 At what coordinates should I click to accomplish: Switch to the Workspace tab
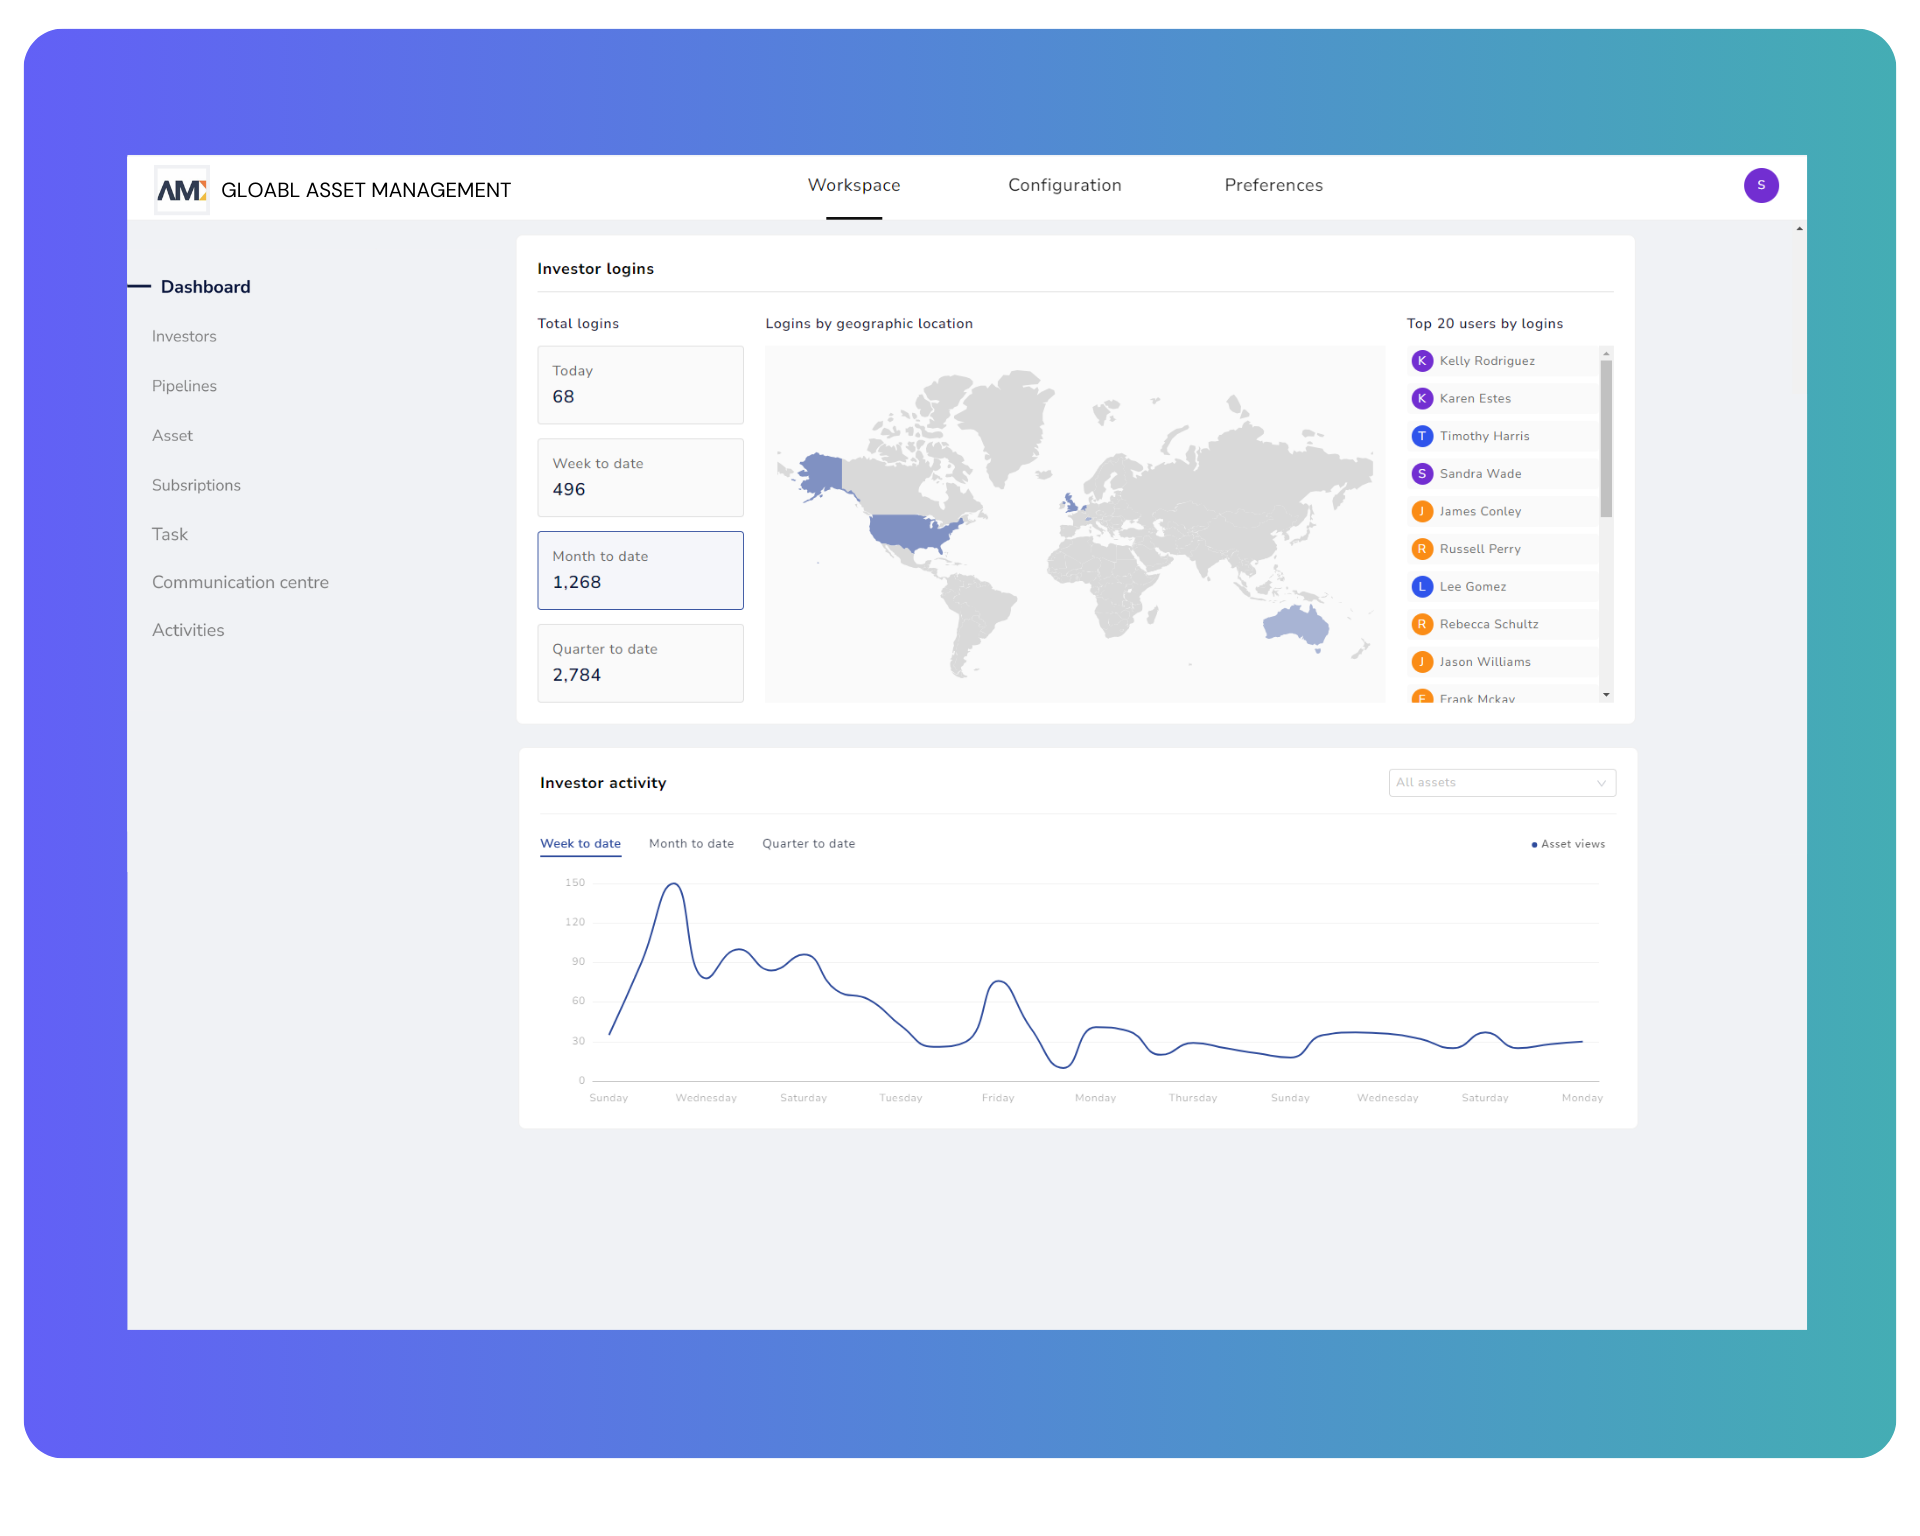point(854,185)
